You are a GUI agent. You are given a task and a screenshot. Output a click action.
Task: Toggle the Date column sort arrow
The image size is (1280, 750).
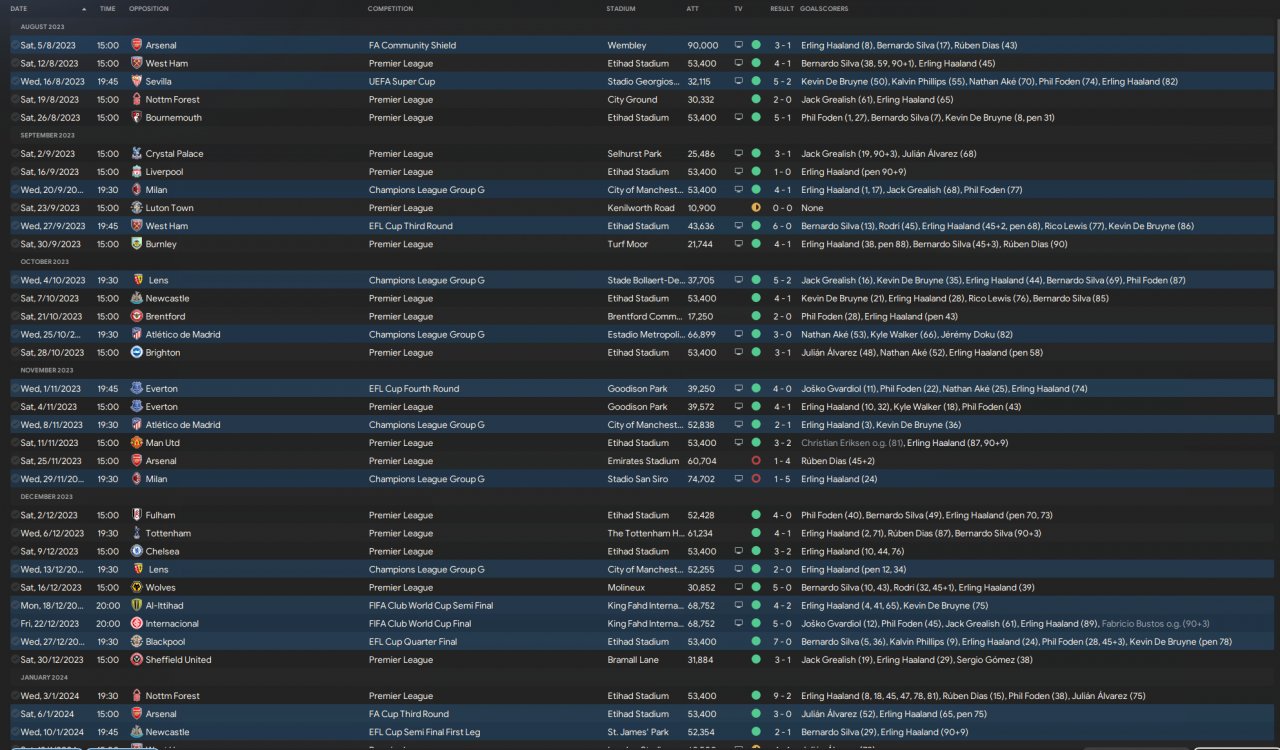click(84, 8)
